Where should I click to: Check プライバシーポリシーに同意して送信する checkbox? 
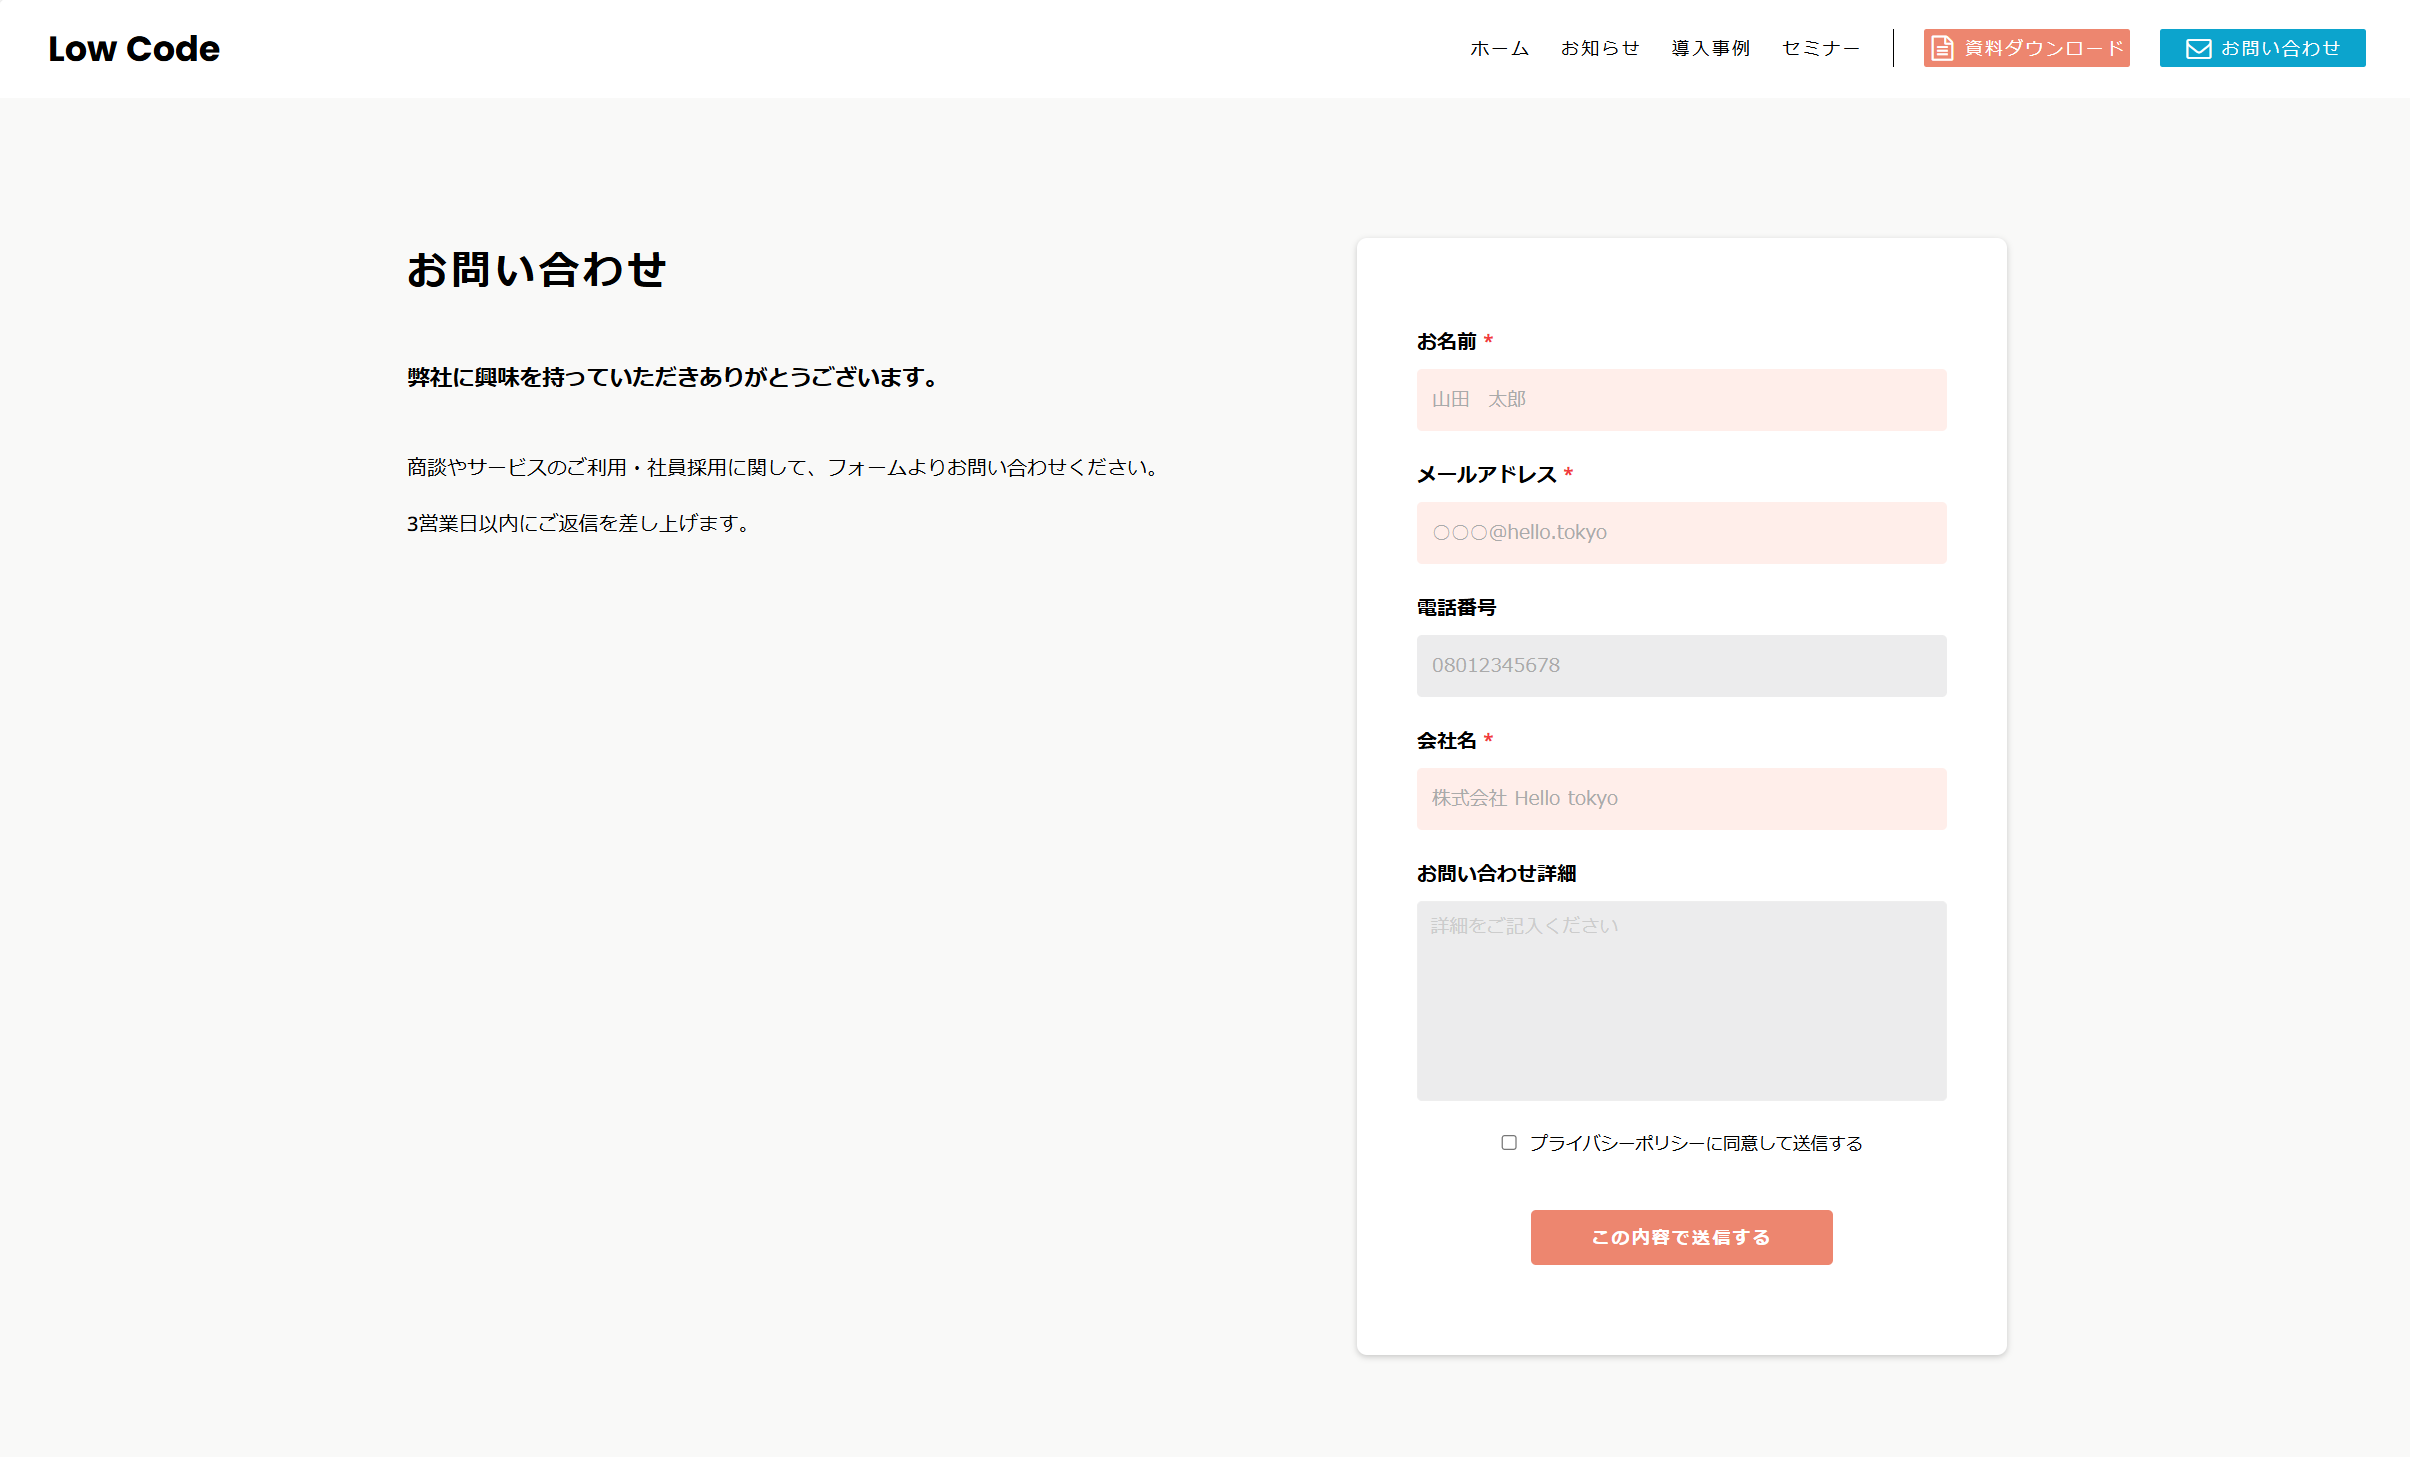click(x=1509, y=1141)
